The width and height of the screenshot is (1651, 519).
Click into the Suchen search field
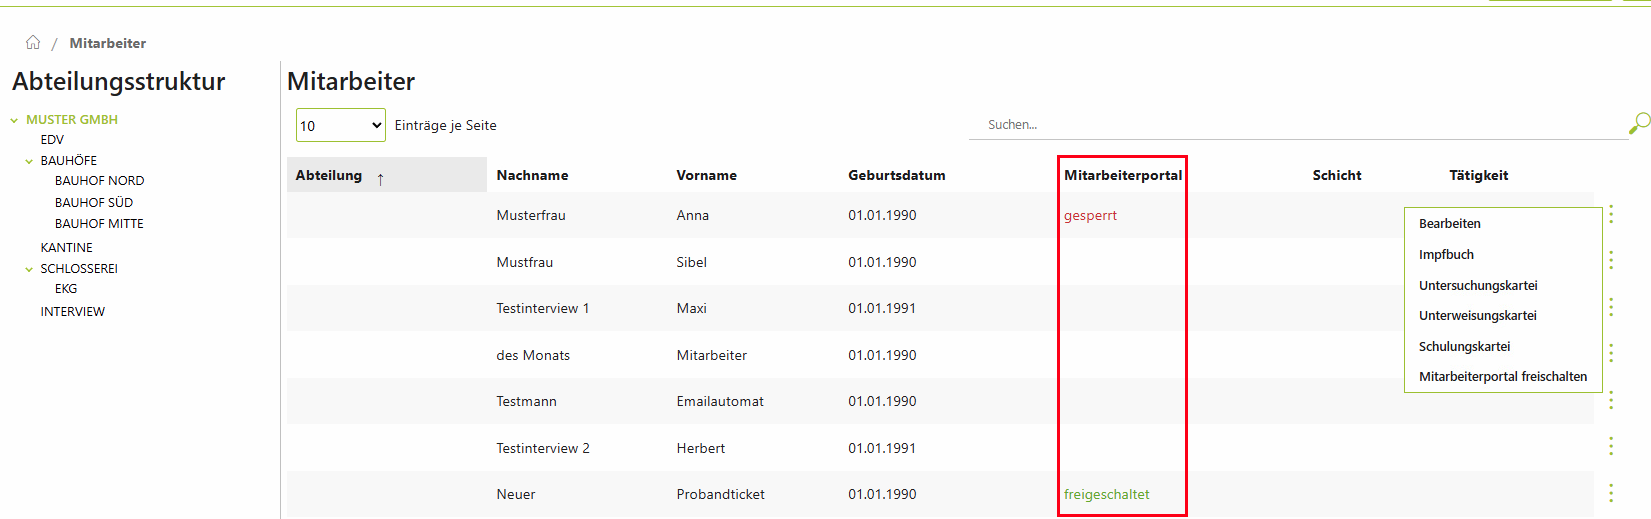pyautogui.click(x=1298, y=125)
